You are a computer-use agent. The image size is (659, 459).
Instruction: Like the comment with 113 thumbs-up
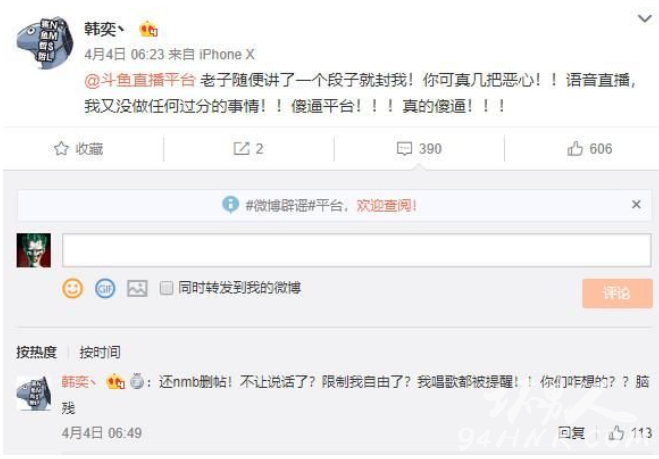(x=616, y=433)
